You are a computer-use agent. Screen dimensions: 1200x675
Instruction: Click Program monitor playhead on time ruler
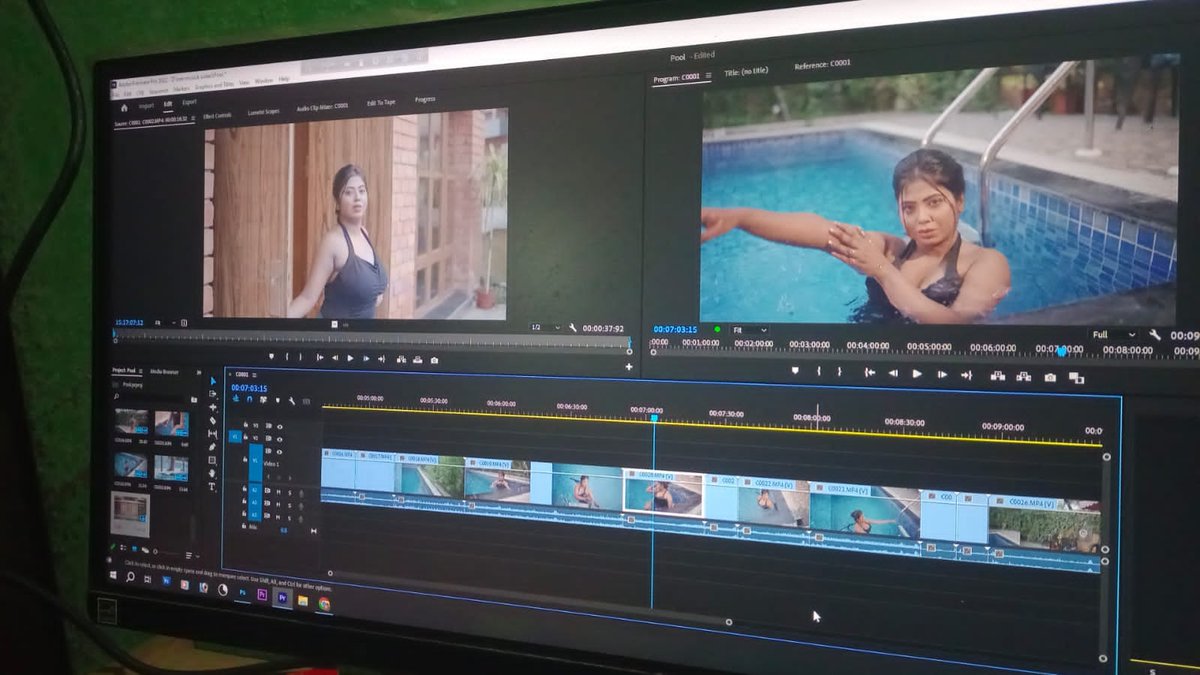[x=1061, y=351]
